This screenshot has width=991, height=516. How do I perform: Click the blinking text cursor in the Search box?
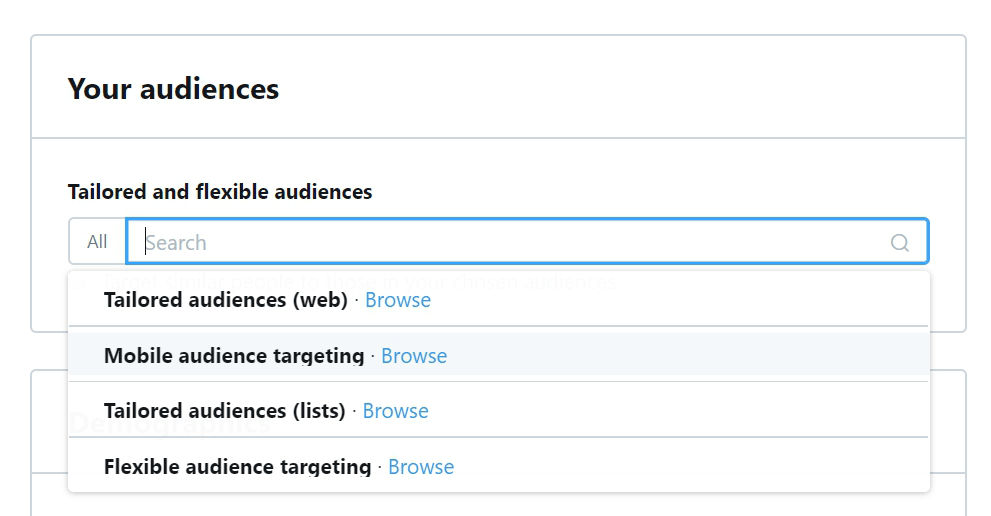point(146,242)
